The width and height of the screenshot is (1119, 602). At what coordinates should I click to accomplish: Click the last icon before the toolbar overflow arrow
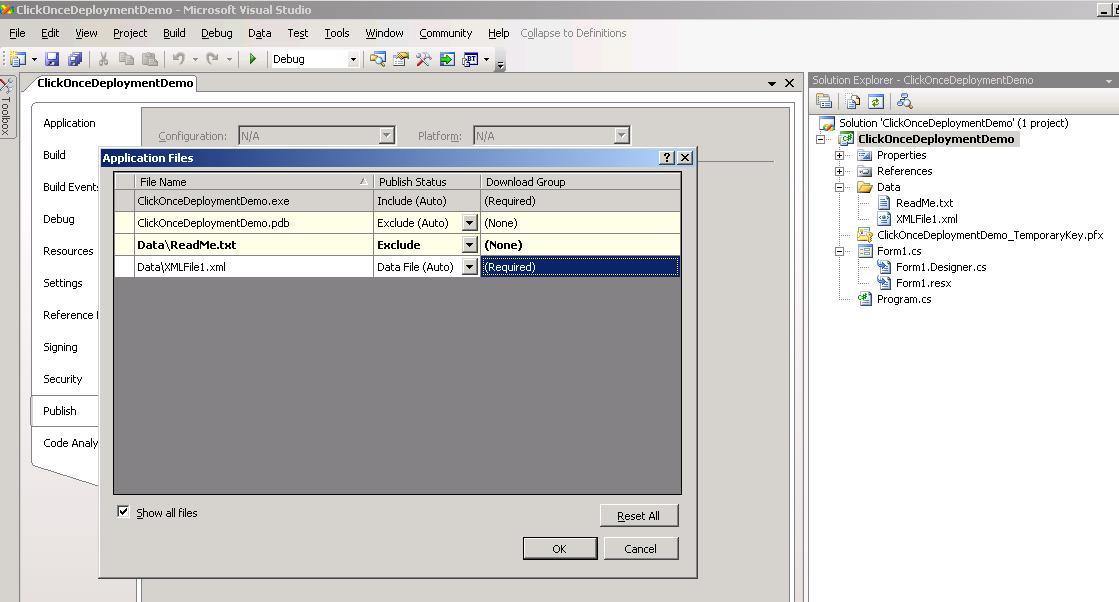[470, 59]
